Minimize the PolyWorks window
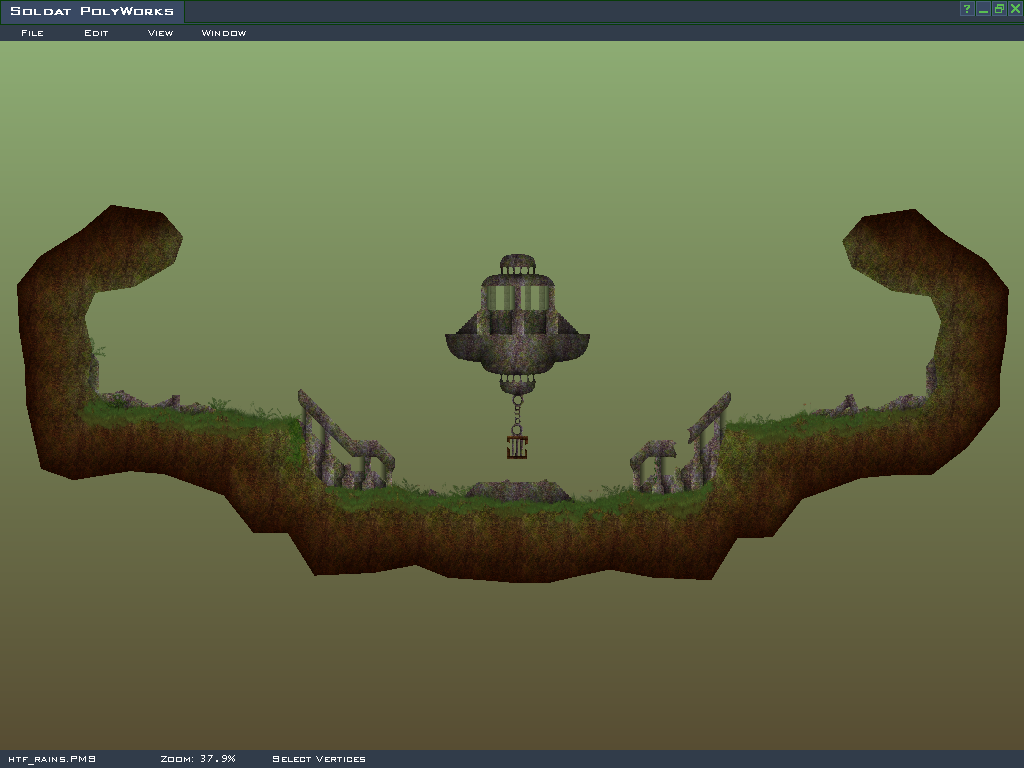The image size is (1024, 768). tap(983, 9)
